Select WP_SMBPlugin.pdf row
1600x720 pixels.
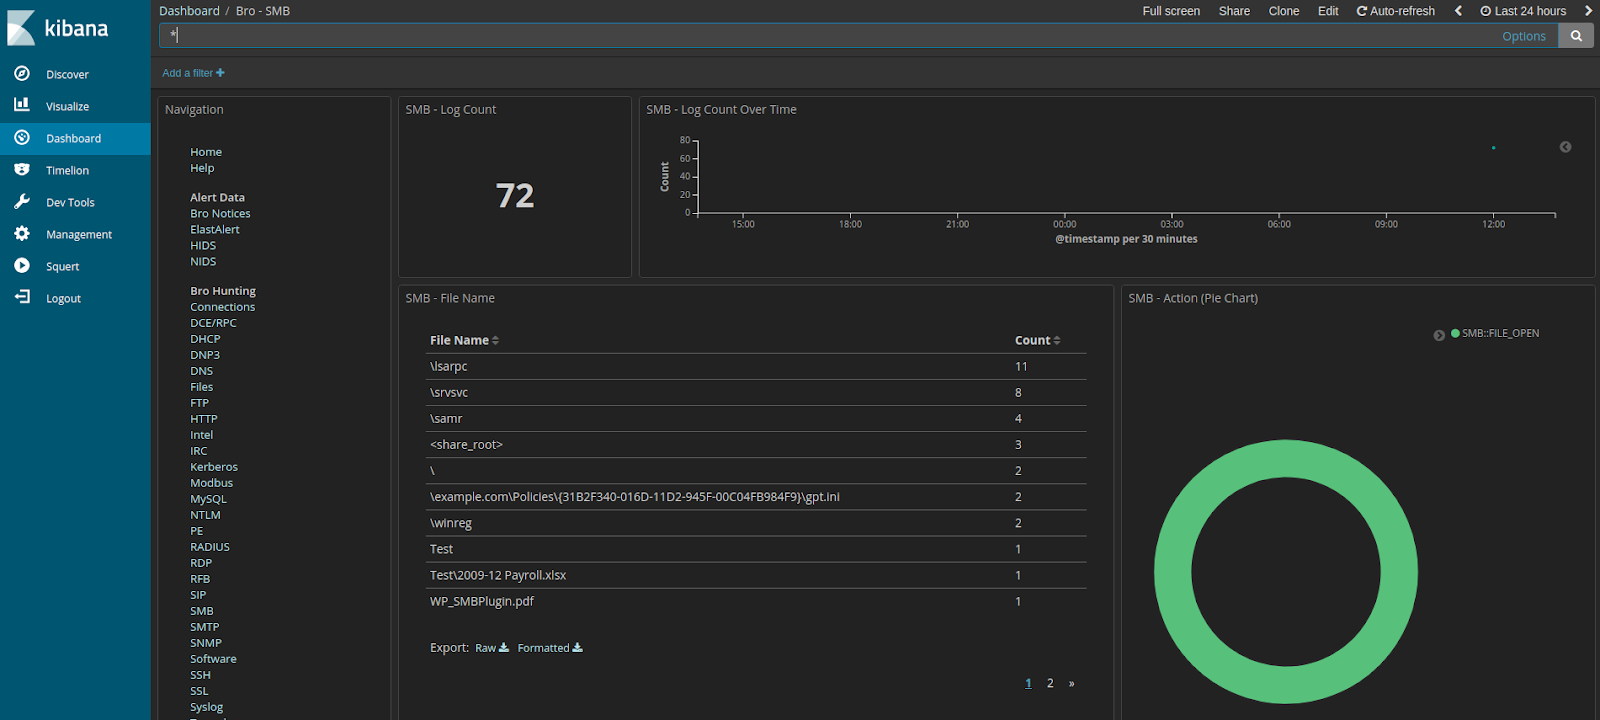click(x=756, y=601)
